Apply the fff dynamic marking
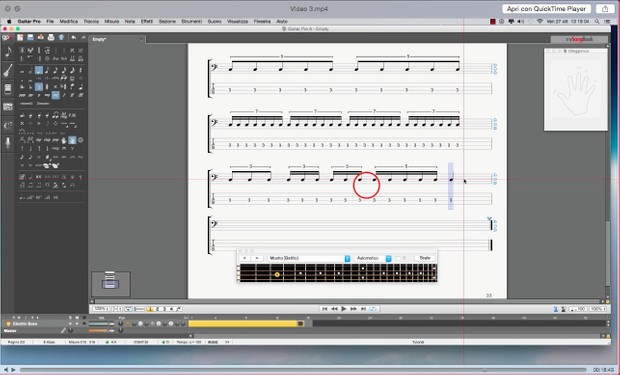 click(81, 95)
